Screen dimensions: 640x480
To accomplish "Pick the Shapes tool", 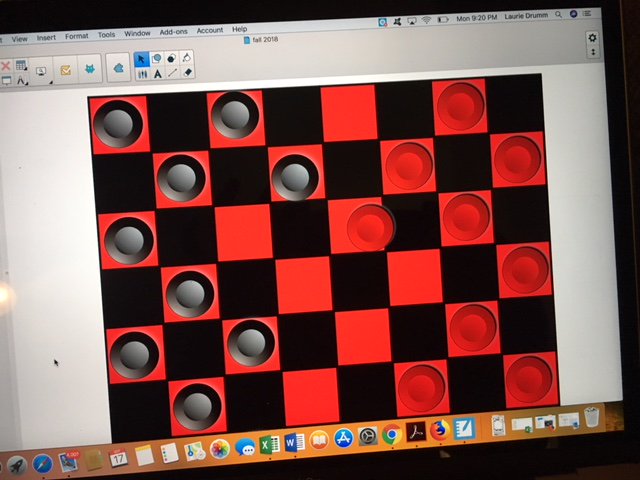I will (156, 59).
